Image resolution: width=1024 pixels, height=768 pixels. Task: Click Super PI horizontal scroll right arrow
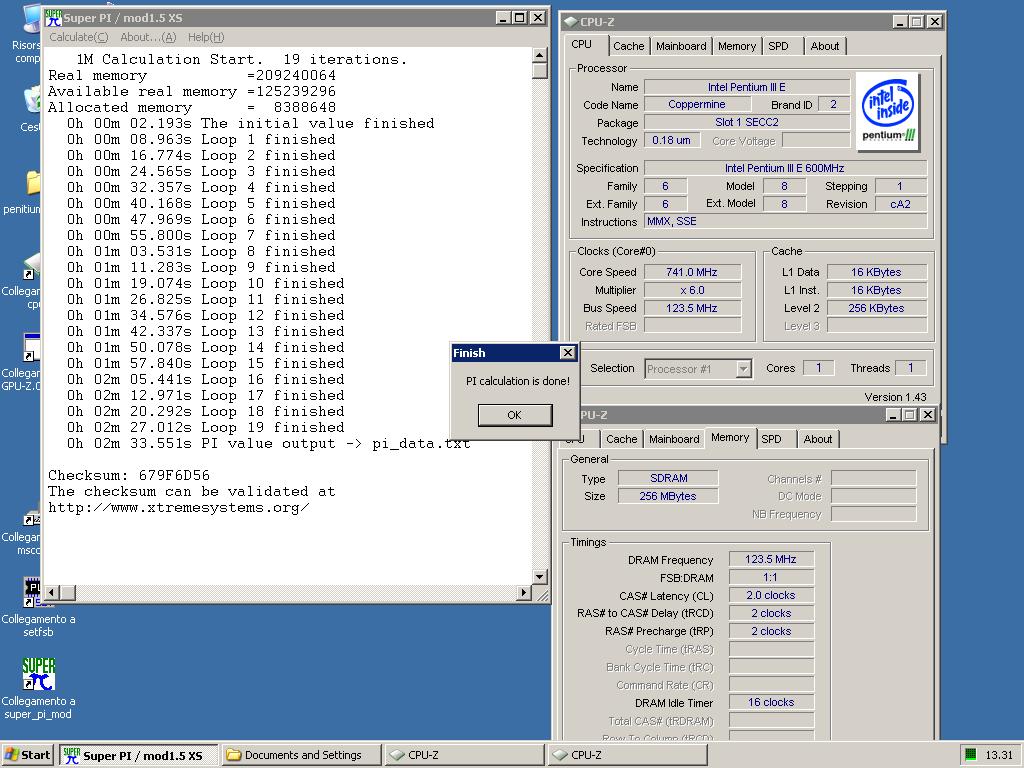point(524,592)
